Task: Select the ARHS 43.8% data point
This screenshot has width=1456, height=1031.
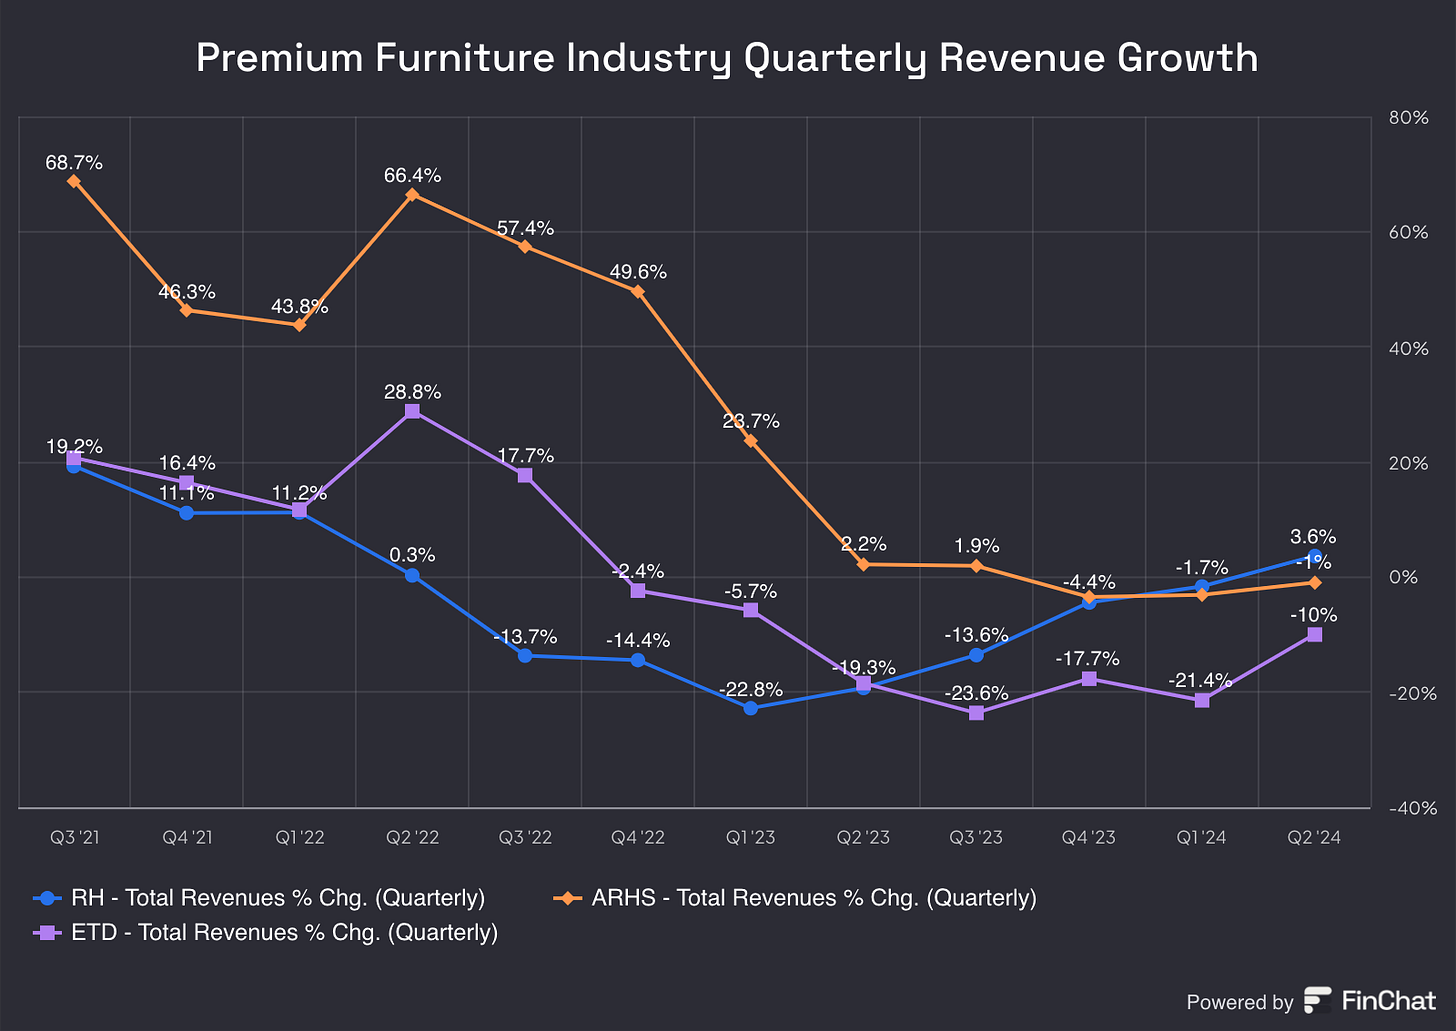Action: coord(299,324)
